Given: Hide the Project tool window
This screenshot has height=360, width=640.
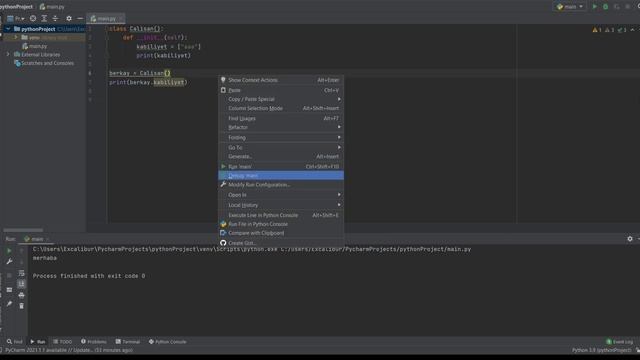Looking at the screenshot, I should click(x=80, y=18).
